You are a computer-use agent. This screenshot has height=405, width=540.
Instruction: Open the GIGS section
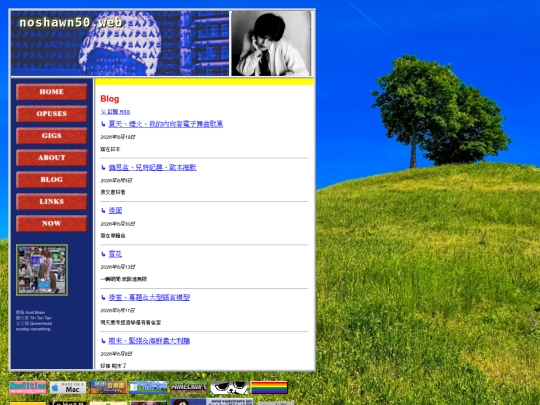point(52,136)
